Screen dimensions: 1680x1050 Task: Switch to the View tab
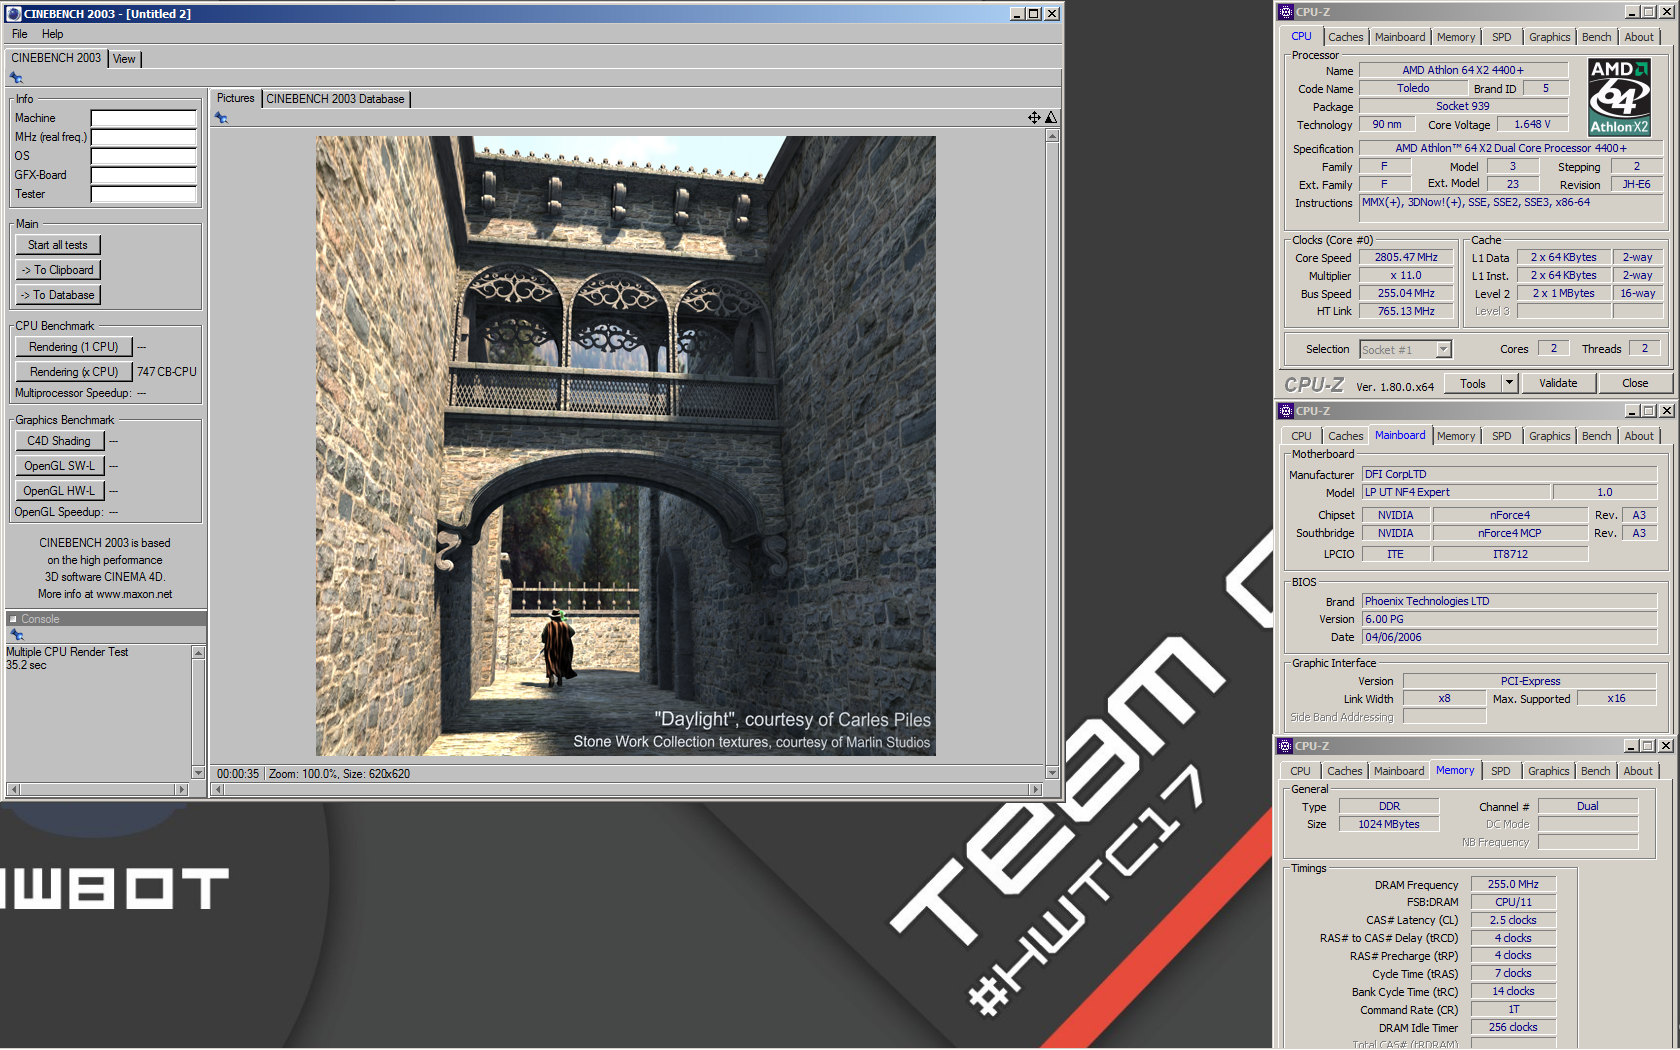(124, 59)
